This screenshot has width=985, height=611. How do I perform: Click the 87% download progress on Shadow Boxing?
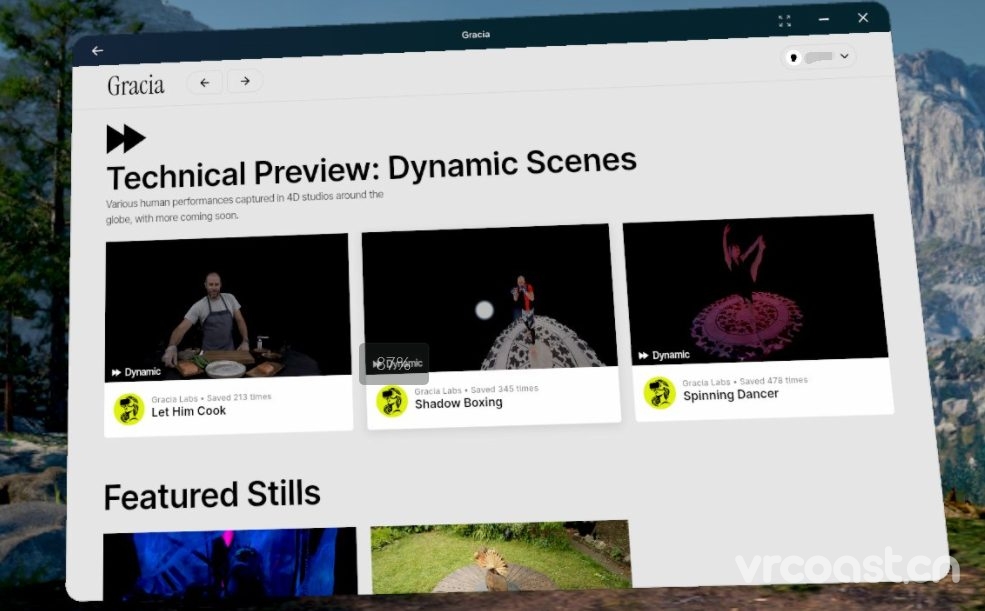coord(394,364)
